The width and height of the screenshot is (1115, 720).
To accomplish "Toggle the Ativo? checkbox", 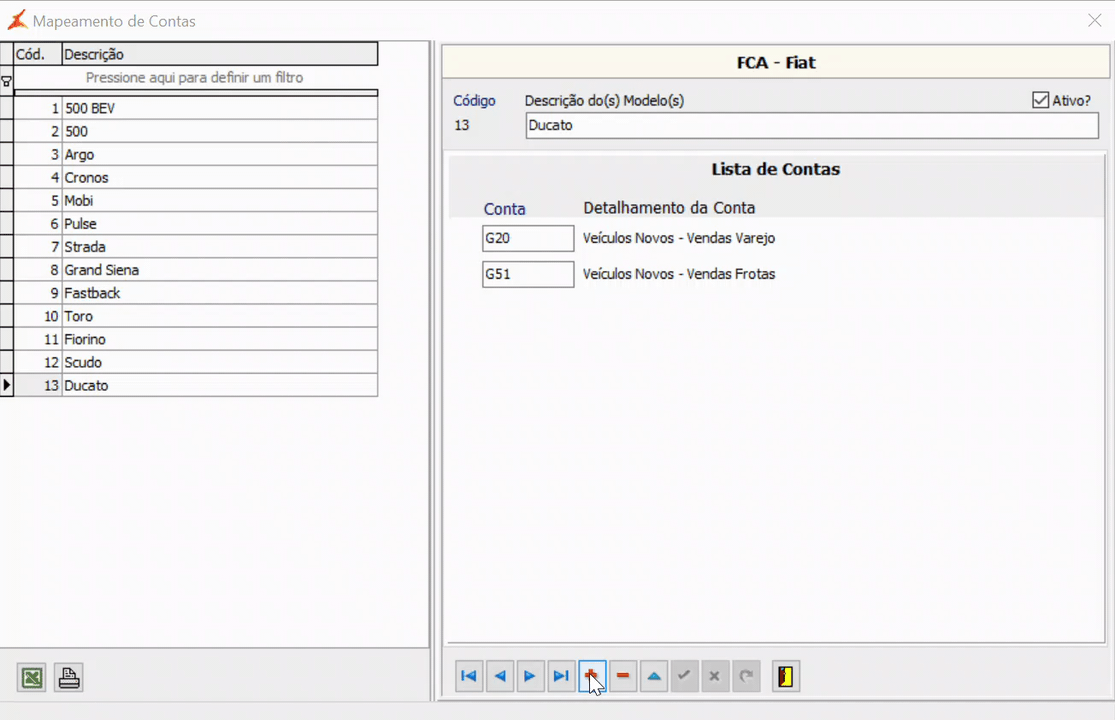I will (1040, 100).
